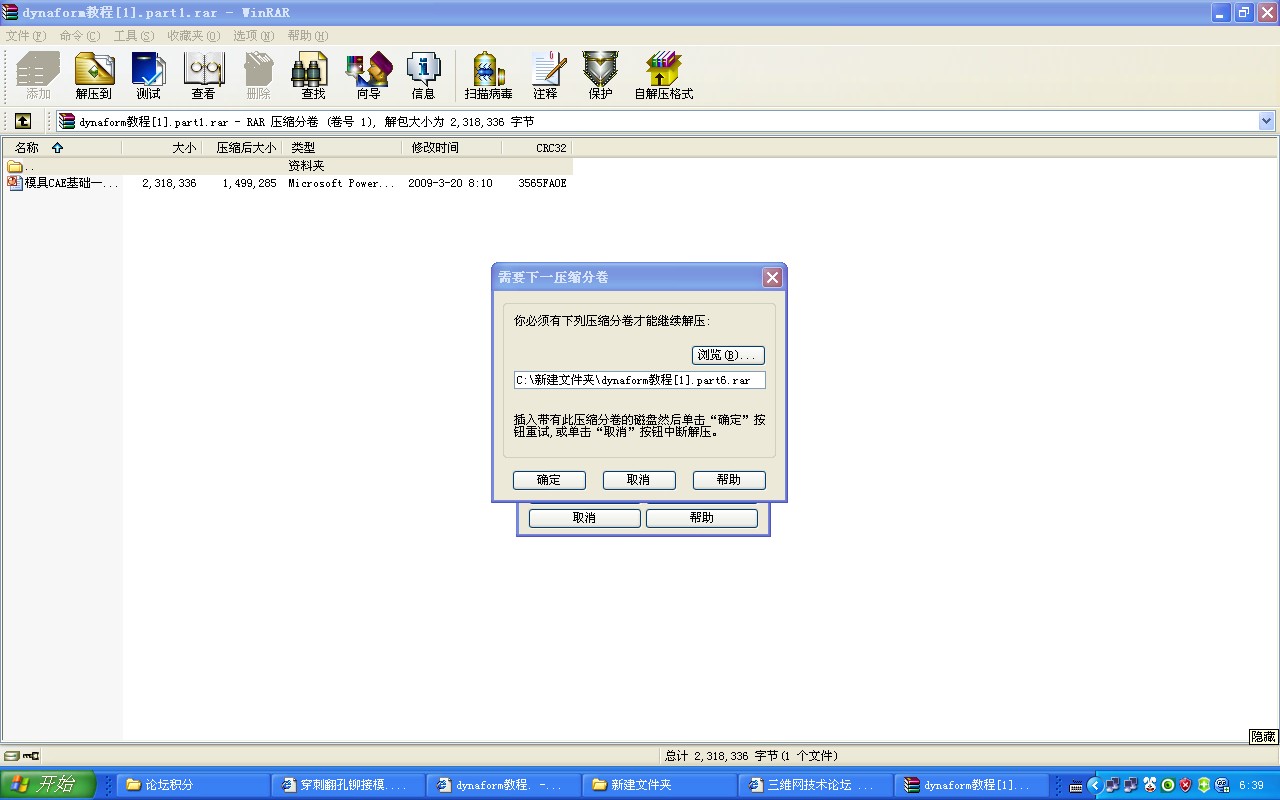Viewport: 1280px width, 800px height.
Task: Click the 2009-3-20 8:10 modified time cell
Action: (x=450, y=183)
